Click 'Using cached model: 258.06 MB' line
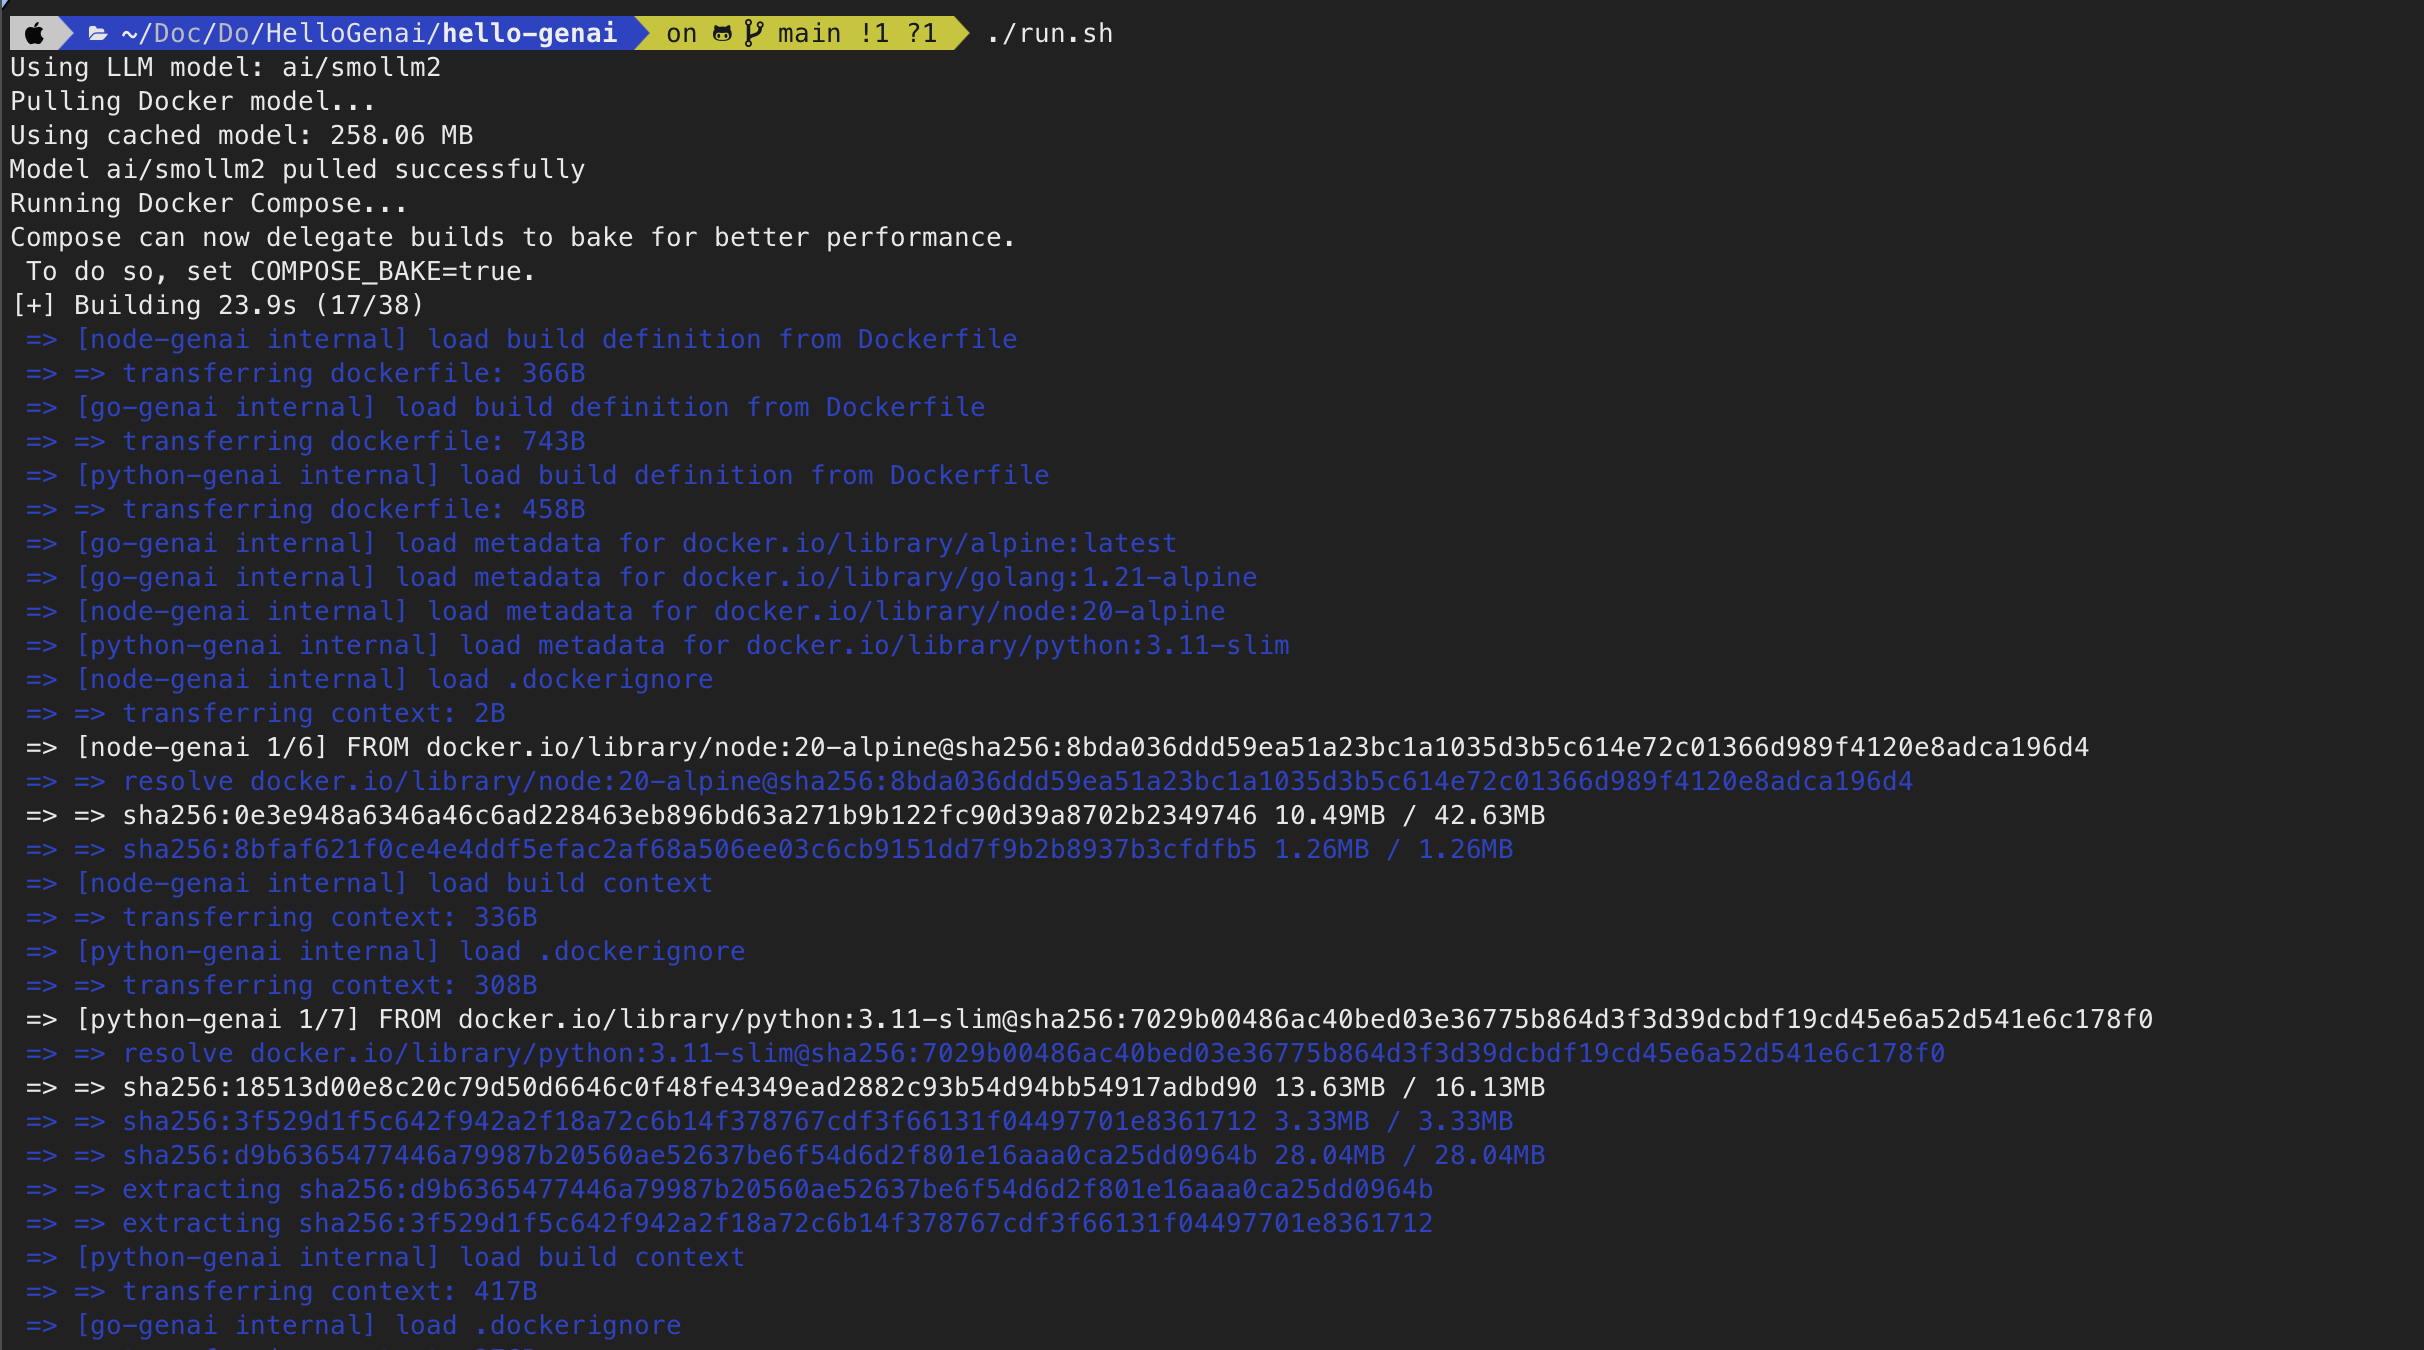The image size is (2424, 1350). tap(241, 136)
